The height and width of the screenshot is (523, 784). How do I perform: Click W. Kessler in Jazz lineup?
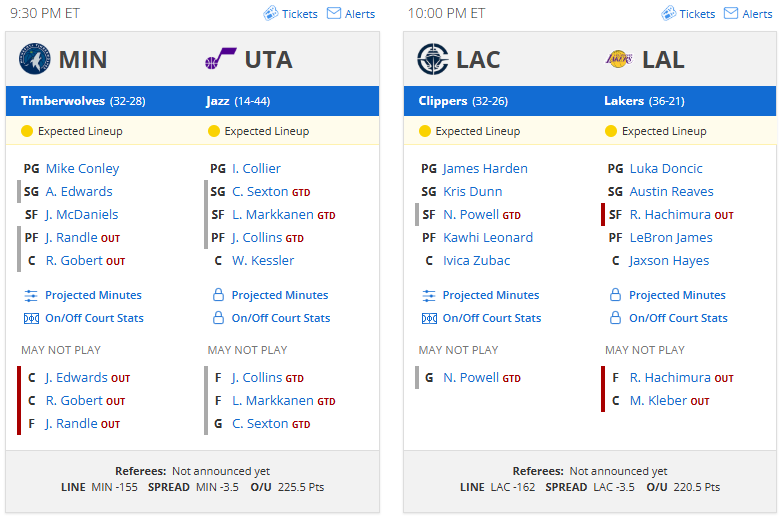263,260
